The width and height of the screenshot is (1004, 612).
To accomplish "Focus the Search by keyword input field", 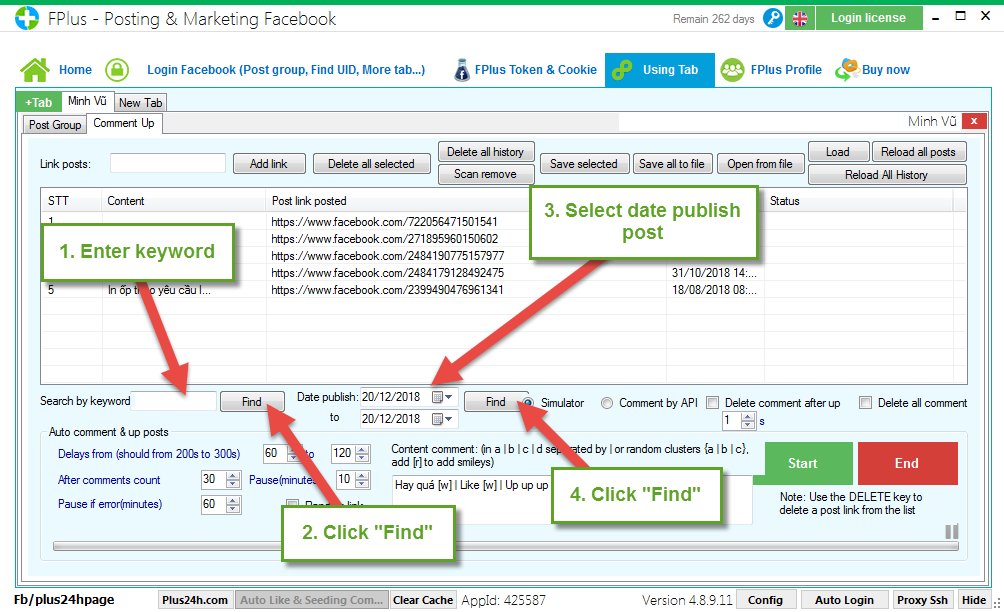I will (x=174, y=401).
